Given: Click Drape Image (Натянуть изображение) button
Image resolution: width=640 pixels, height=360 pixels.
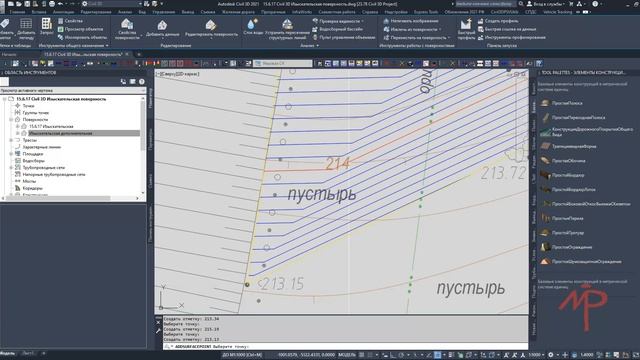Looking at the screenshot, I should [x=411, y=21].
